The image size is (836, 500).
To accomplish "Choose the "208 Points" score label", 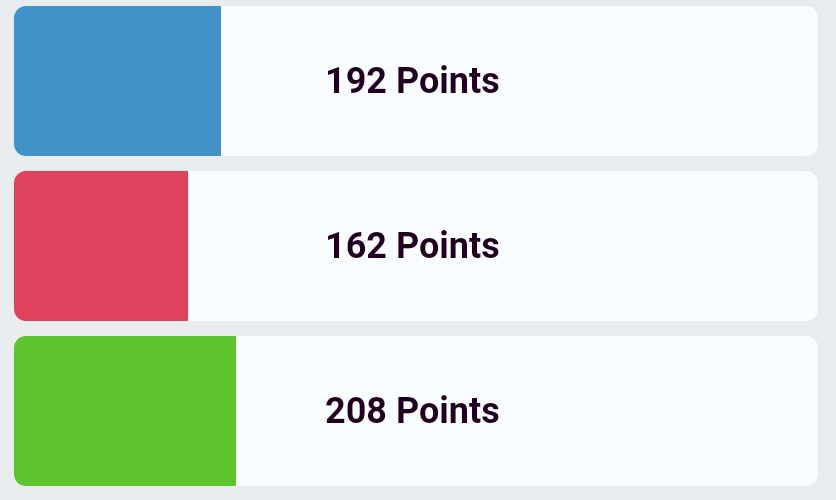I will pyautogui.click(x=412, y=411).
